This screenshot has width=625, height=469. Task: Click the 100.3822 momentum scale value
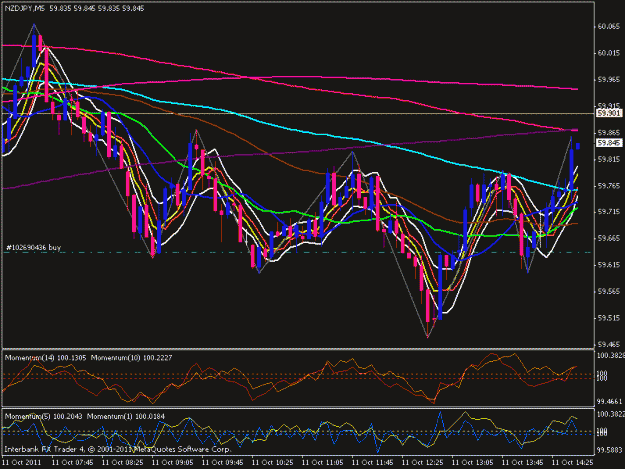[x=610, y=414]
